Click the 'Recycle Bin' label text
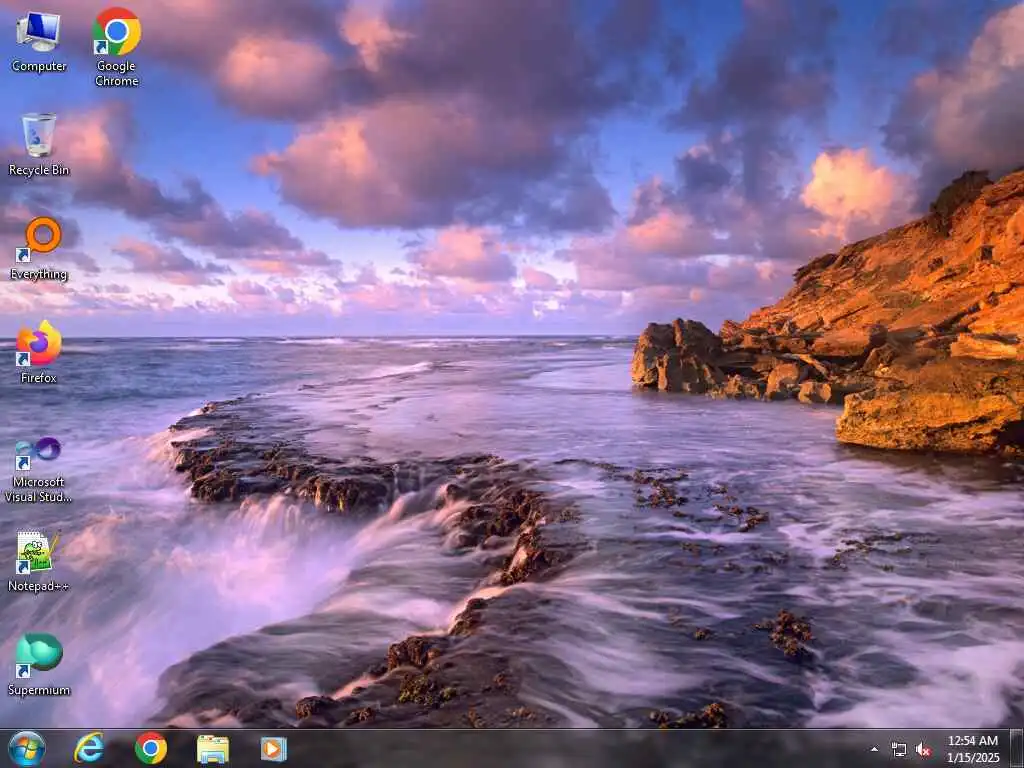The height and width of the screenshot is (768, 1024). point(39,170)
